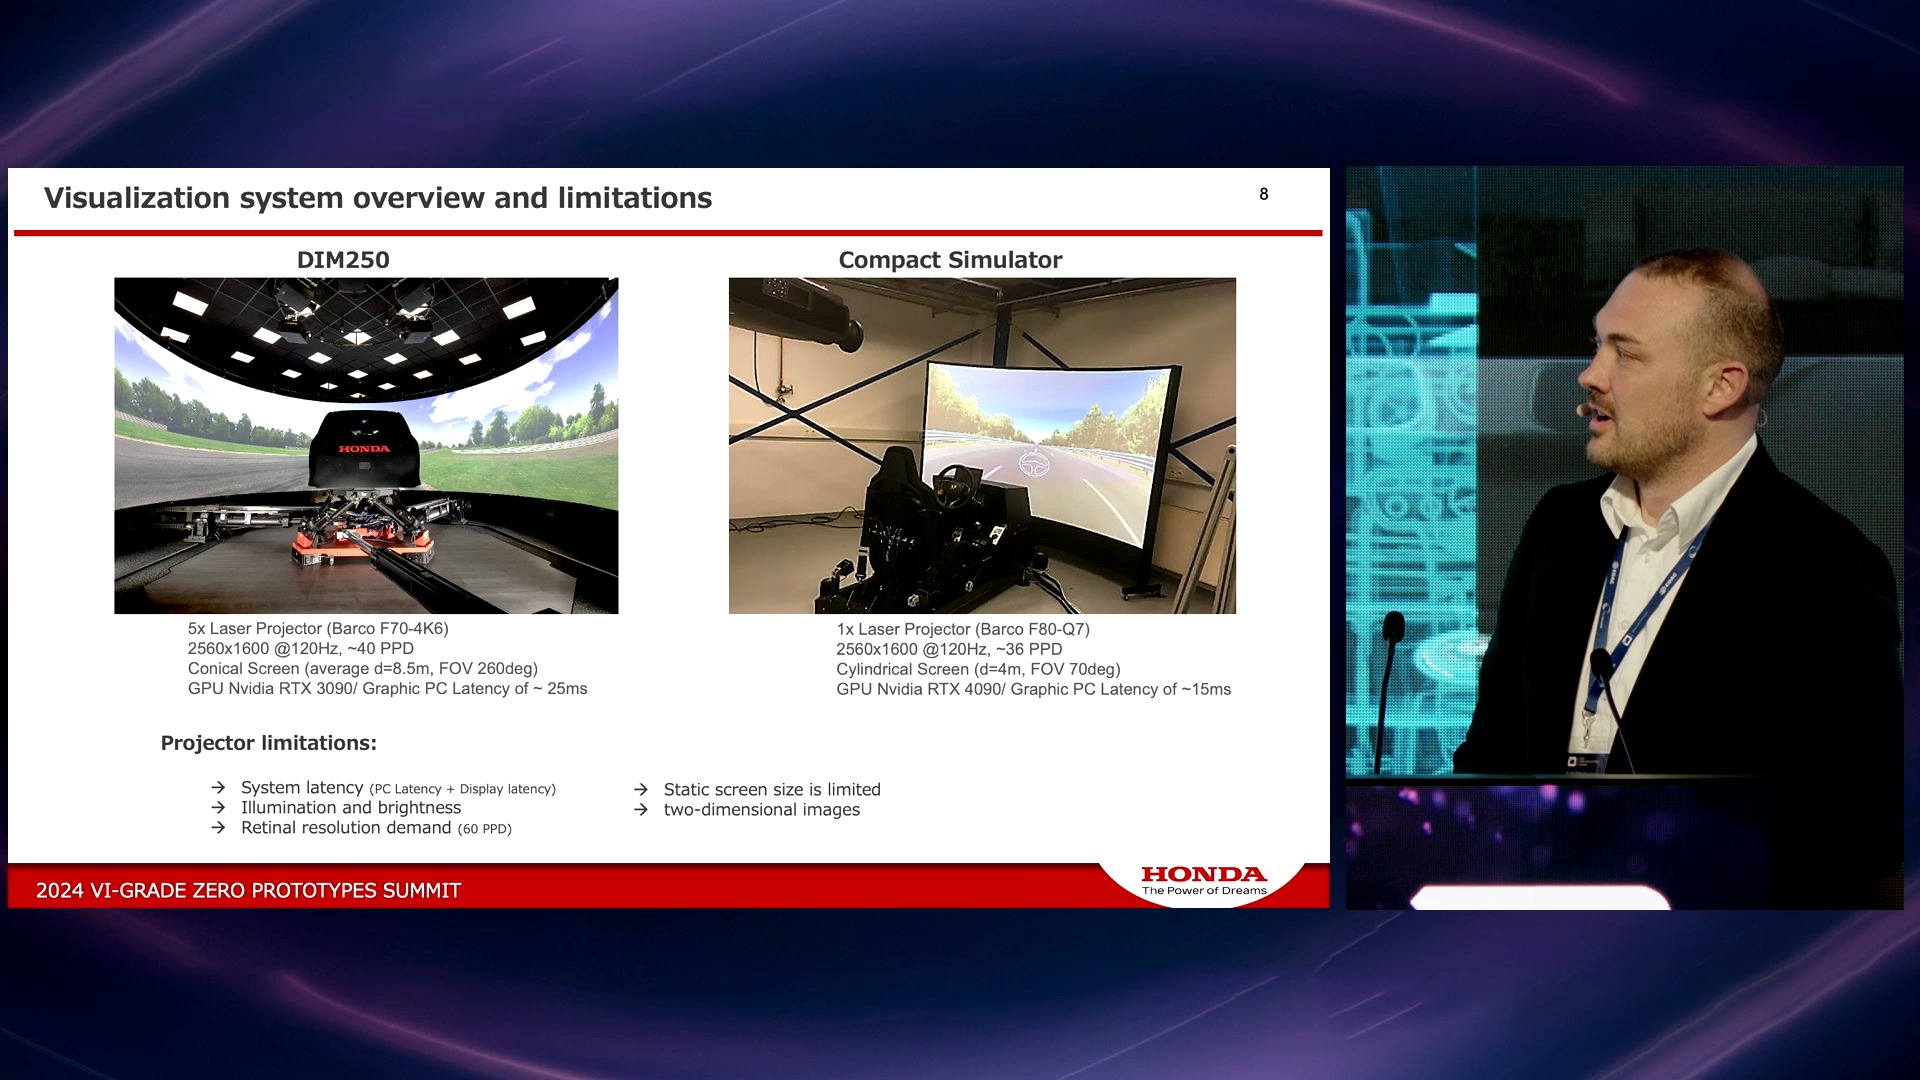Click the GPU Nvidia RTX 4090 latency line
The width and height of the screenshot is (1920, 1080).
[x=1033, y=690]
